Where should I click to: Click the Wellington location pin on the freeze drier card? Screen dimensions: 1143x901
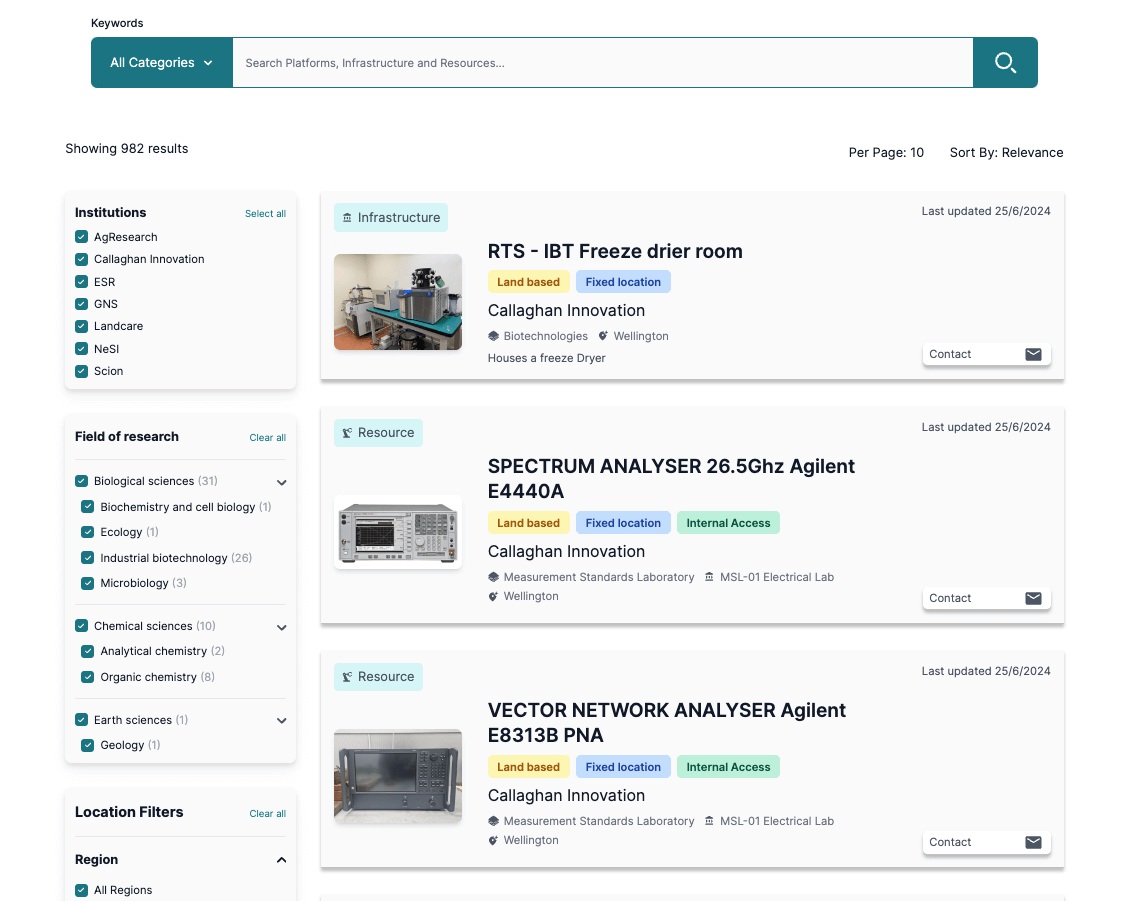(x=603, y=336)
